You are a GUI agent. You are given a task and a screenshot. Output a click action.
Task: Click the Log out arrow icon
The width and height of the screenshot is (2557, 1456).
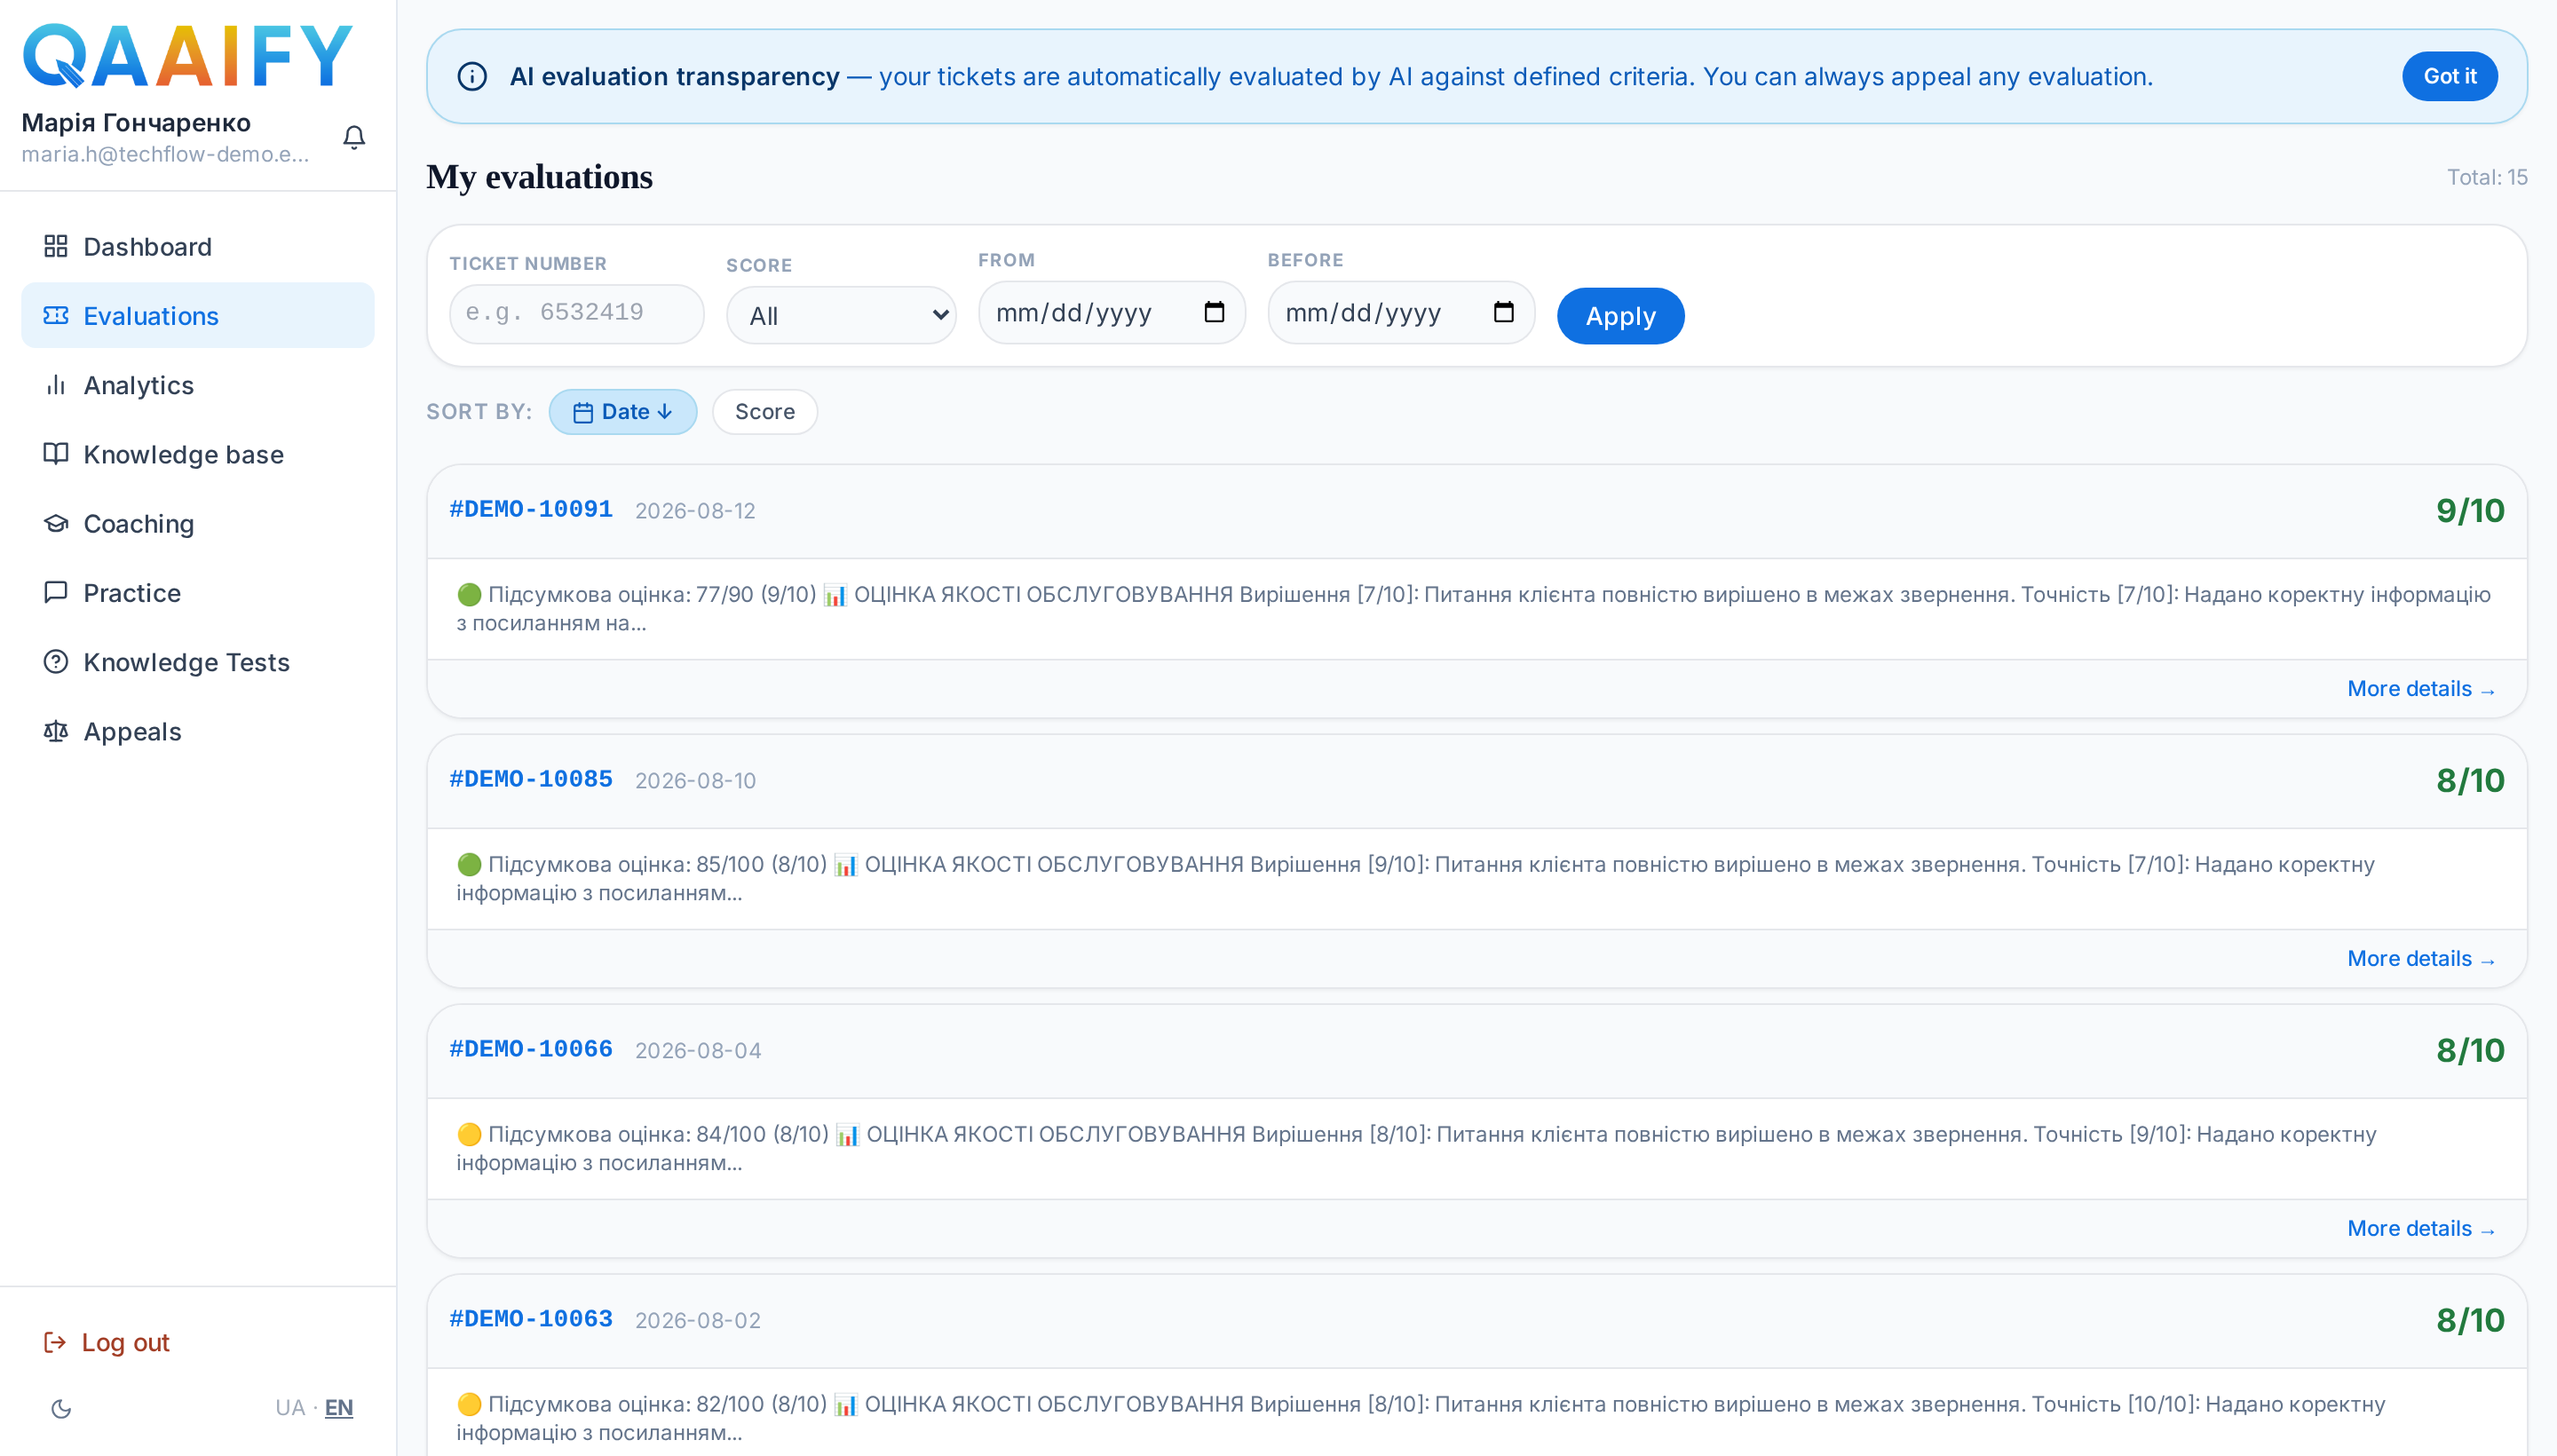pos(55,1342)
